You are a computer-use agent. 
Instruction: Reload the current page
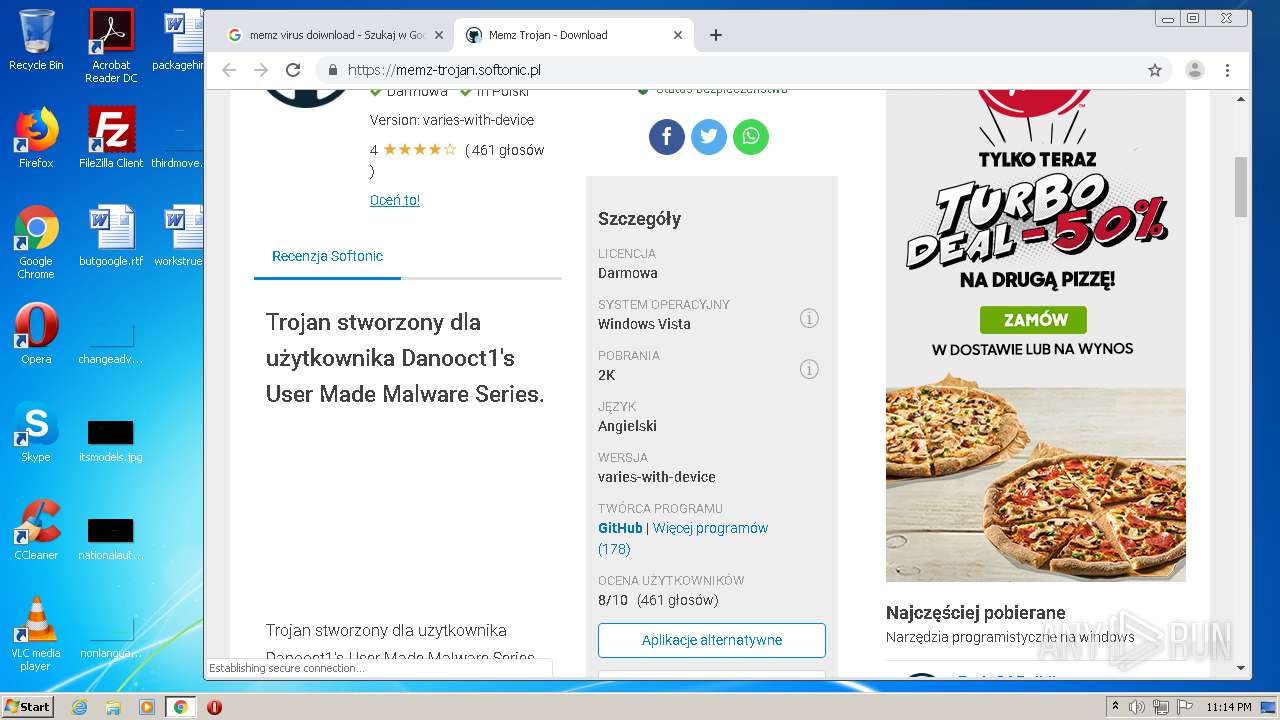(x=293, y=70)
